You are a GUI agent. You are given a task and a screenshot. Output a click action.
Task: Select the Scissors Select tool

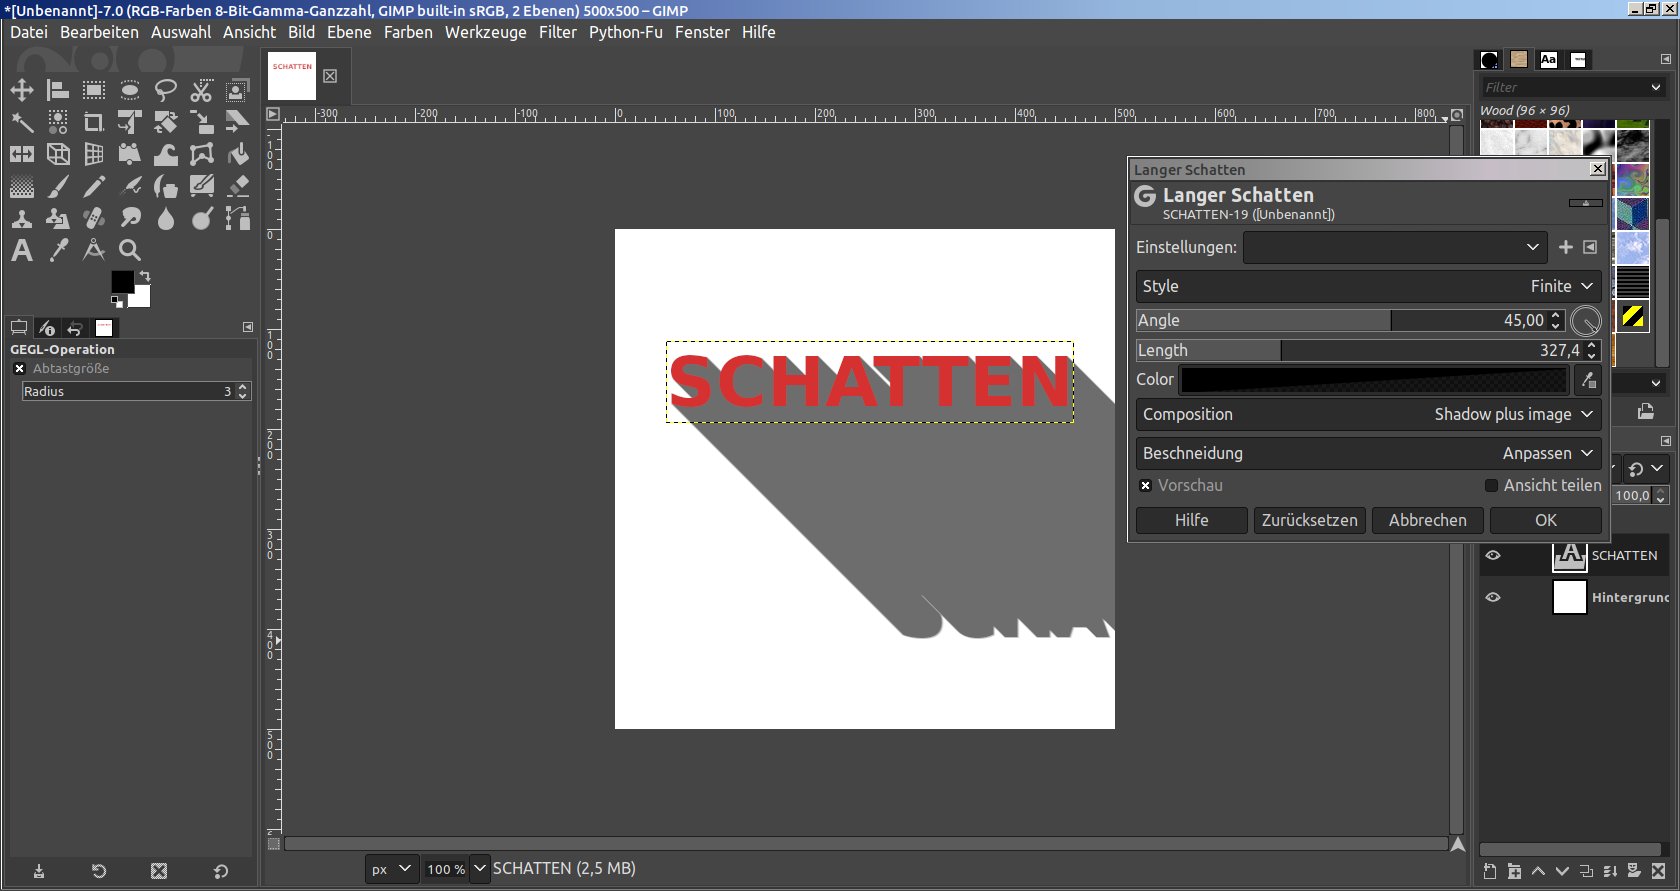tap(202, 91)
